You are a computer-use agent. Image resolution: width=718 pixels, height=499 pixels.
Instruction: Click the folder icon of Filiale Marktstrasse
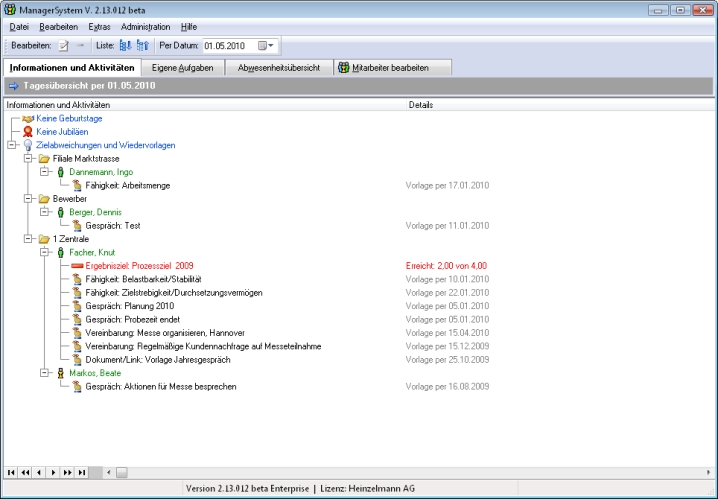(43, 158)
